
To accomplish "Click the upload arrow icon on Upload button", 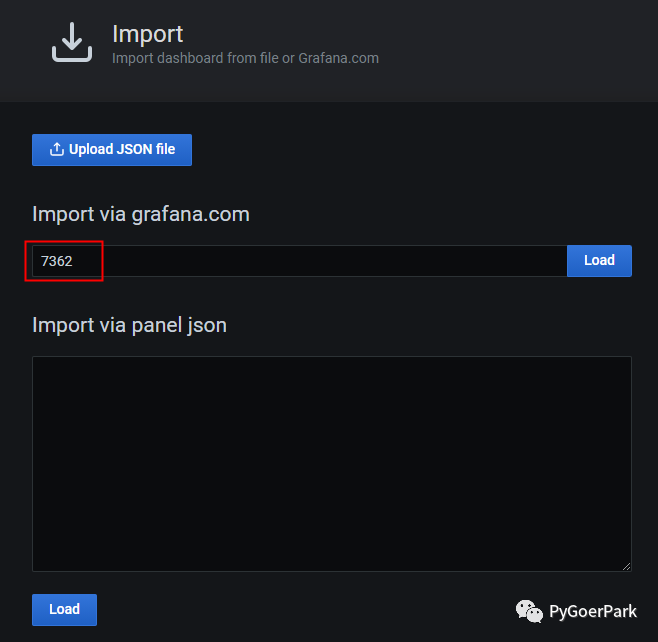I will [56, 150].
